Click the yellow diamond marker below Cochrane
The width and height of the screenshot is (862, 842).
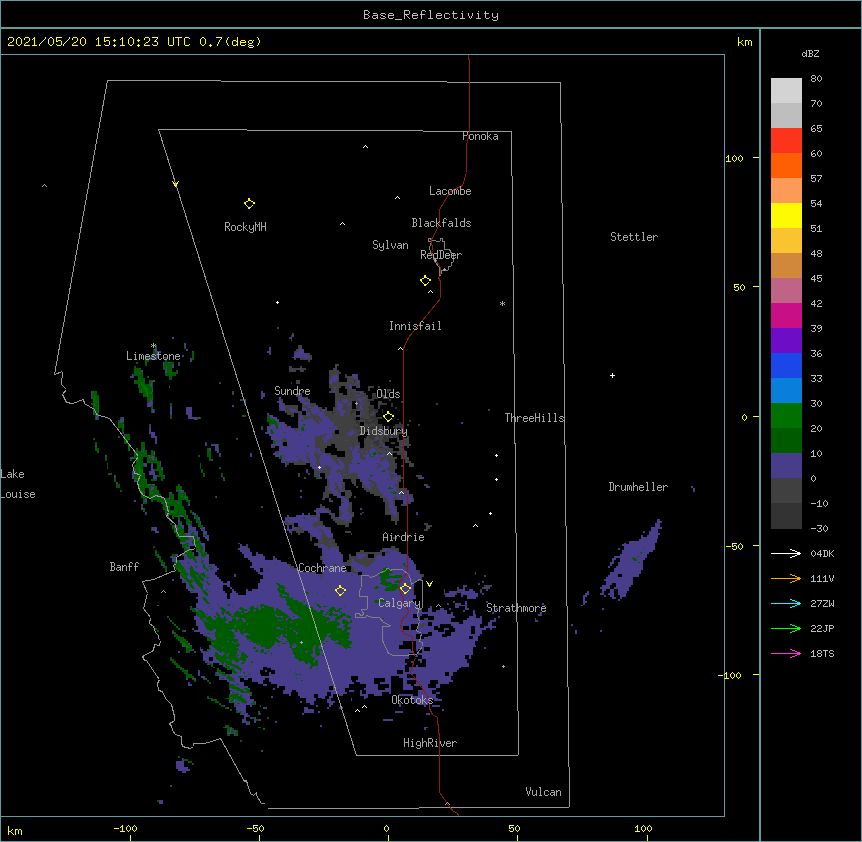[340, 591]
